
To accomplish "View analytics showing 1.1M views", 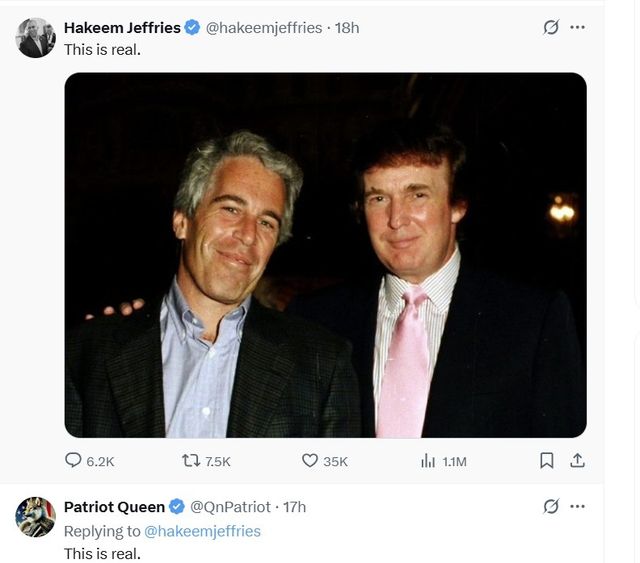I will click(428, 461).
